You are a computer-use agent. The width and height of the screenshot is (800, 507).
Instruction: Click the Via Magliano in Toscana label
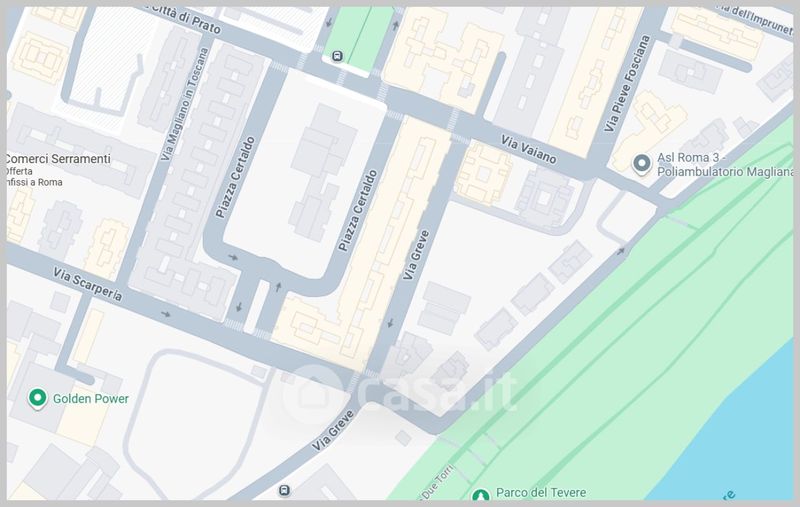184,104
